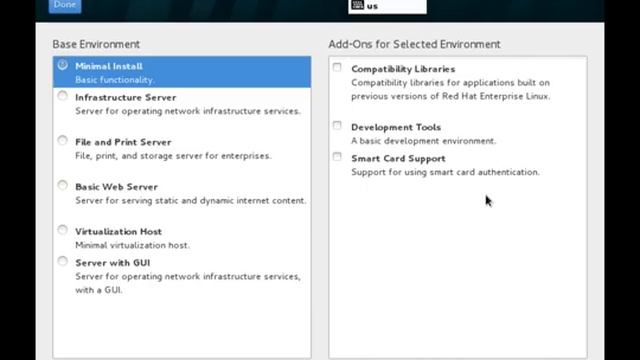
Task: Click 'Server for serving static and dynamic' description
Action: [x=191, y=201]
